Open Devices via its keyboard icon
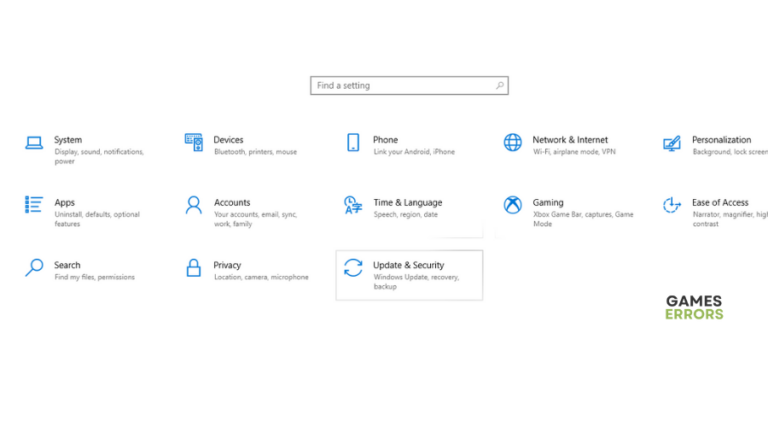This screenshot has width=768, height=427. tap(193, 142)
